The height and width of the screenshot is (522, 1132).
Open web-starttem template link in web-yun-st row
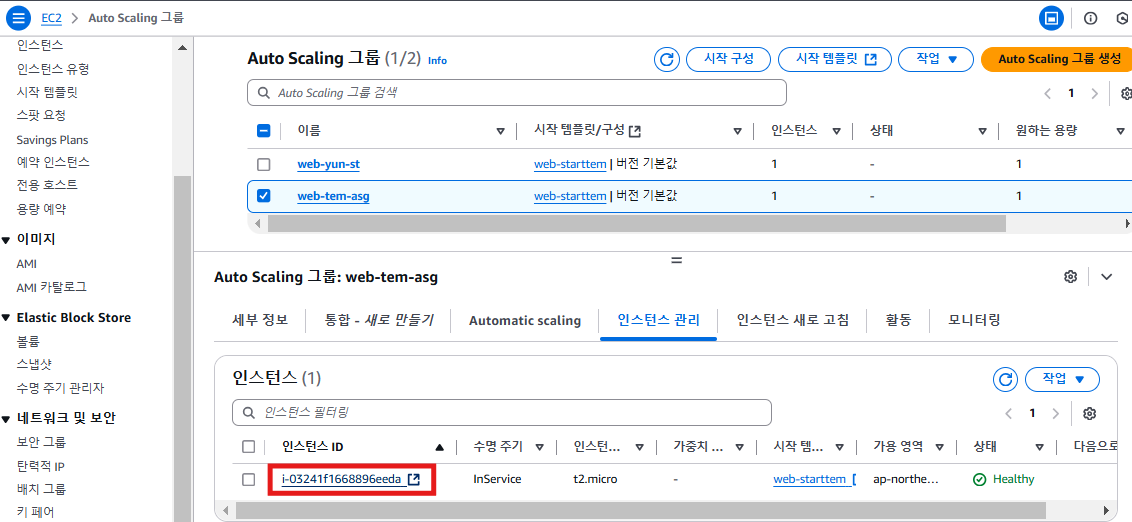[570, 165]
